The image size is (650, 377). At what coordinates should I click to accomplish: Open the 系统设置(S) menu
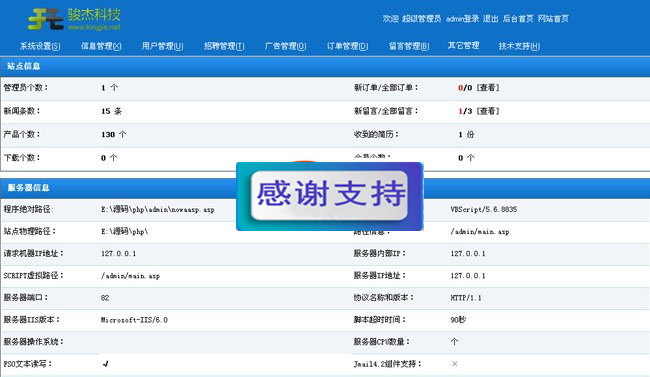tap(40, 46)
